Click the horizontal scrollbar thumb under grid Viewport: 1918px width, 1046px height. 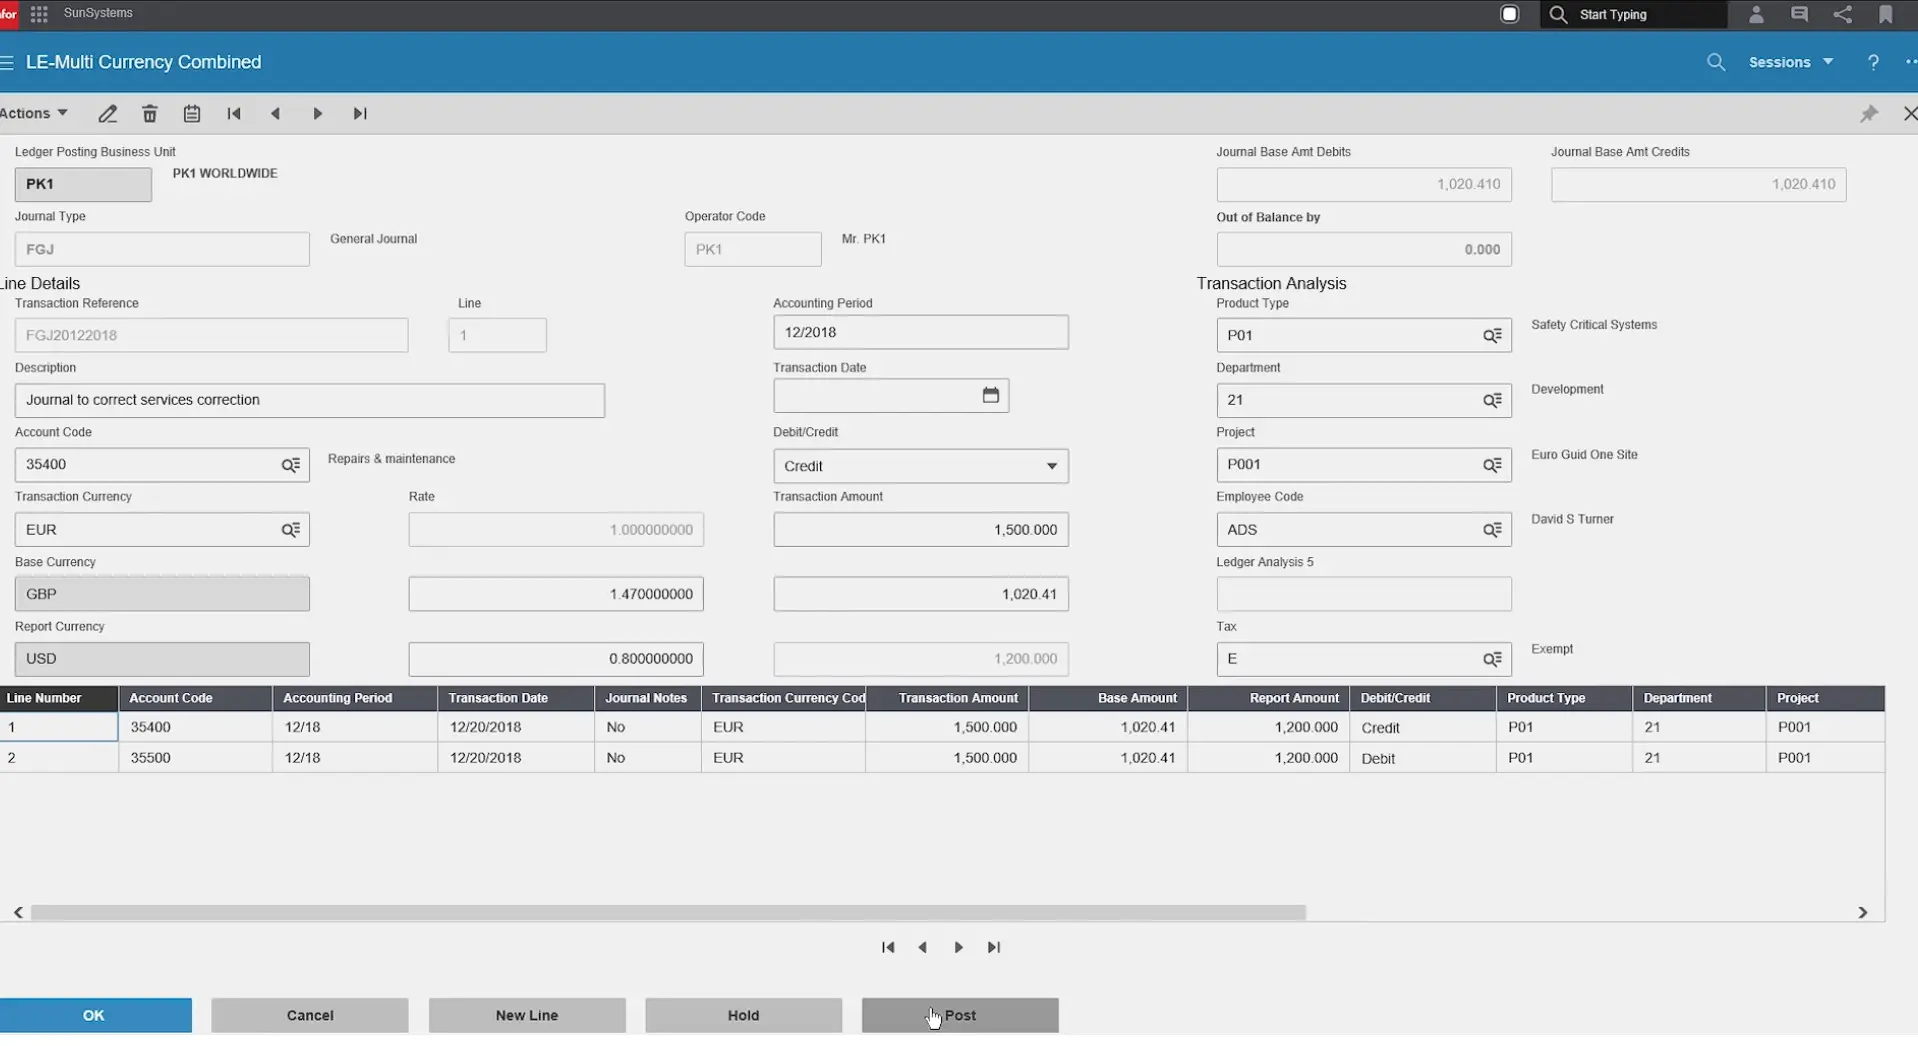pyautogui.click(x=668, y=913)
